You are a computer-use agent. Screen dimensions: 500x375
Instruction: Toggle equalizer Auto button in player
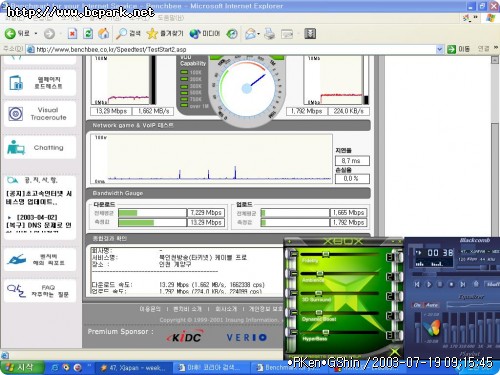(432, 305)
